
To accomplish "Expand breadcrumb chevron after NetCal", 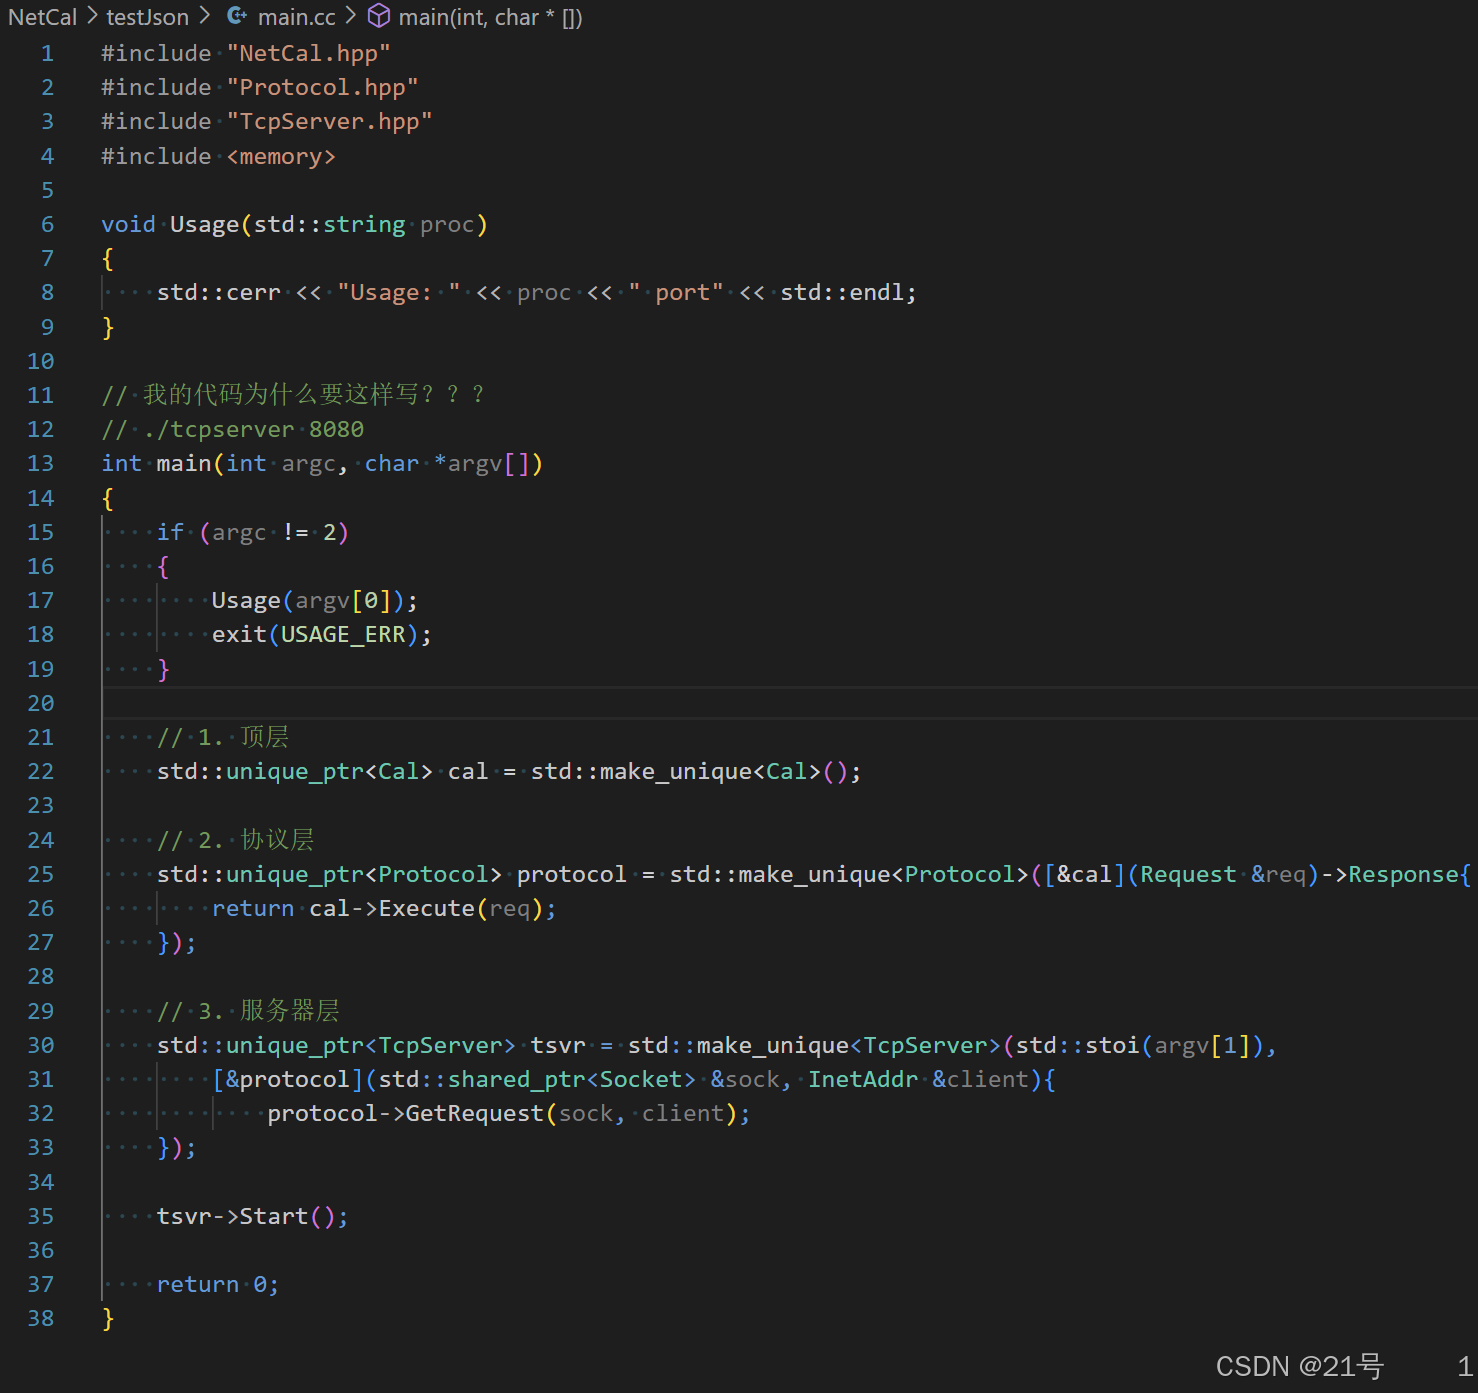I will click(x=92, y=16).
